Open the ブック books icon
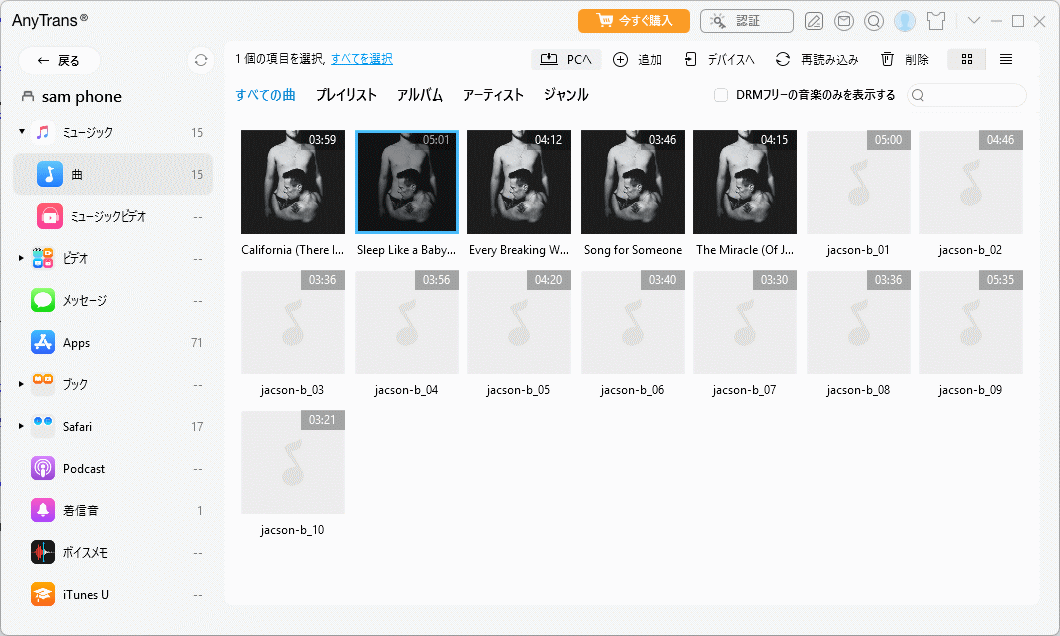Image resolution: width=1060 pixels, height=636 pixels. (43, 384)
